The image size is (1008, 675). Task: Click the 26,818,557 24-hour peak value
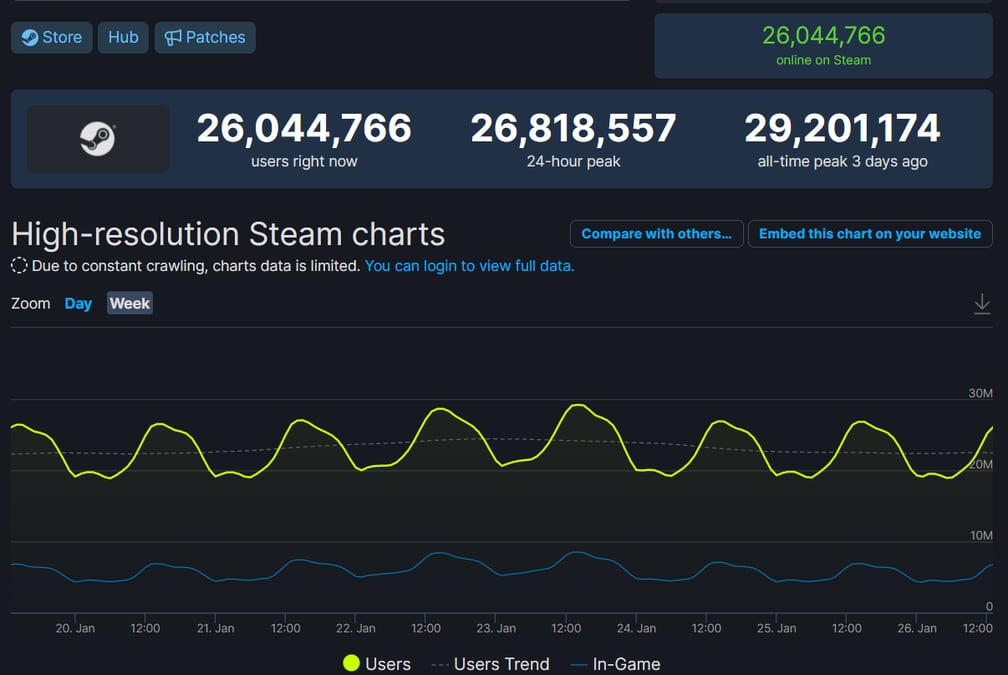pyautogui.click(x=573, y=128)
